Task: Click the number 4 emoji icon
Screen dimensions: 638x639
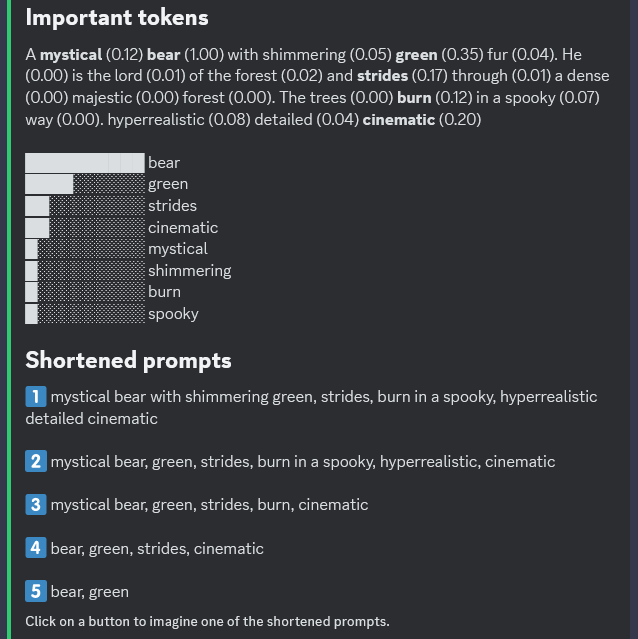Action: pos(35,548)
